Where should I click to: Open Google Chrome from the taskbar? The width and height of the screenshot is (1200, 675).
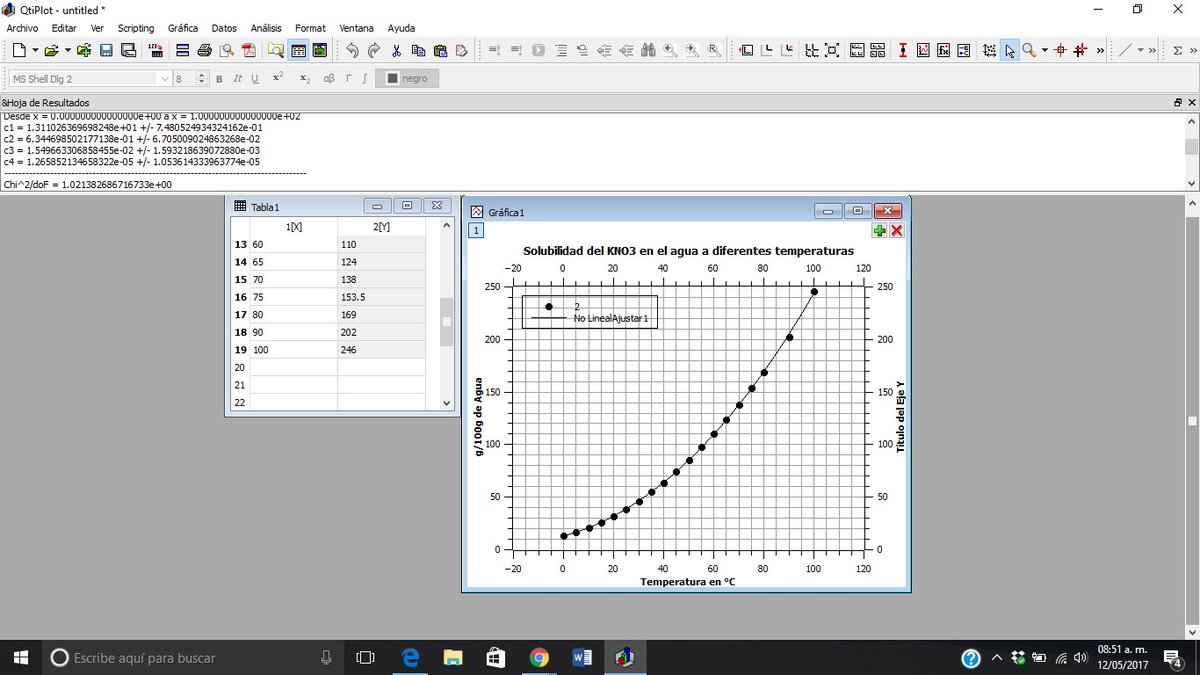tap(539, 658)
